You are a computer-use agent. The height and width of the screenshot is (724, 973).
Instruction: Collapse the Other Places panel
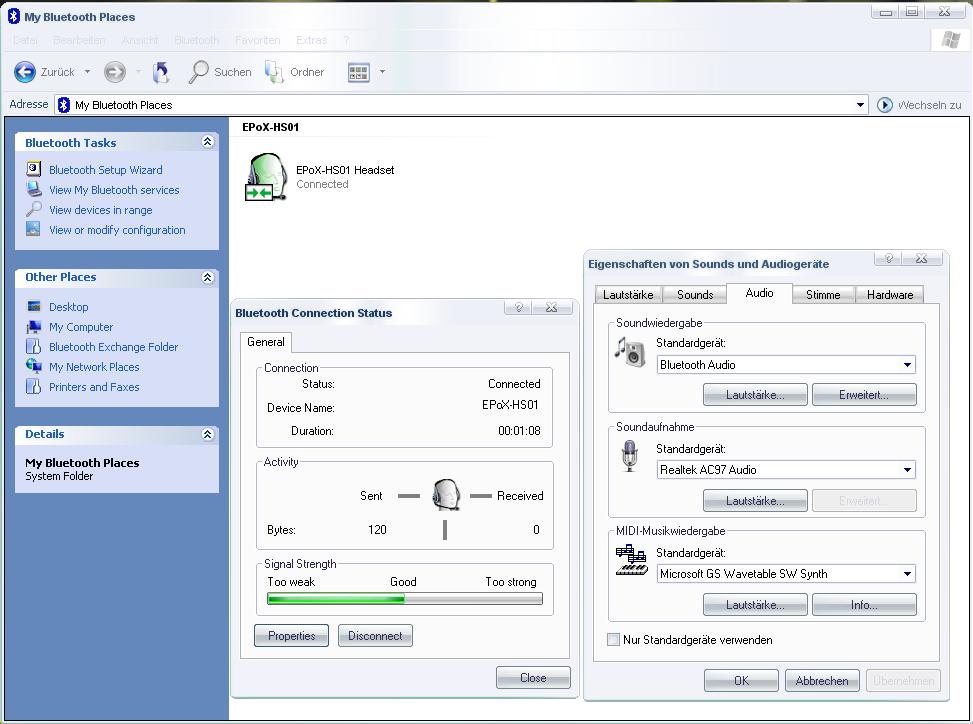(207, 277)
